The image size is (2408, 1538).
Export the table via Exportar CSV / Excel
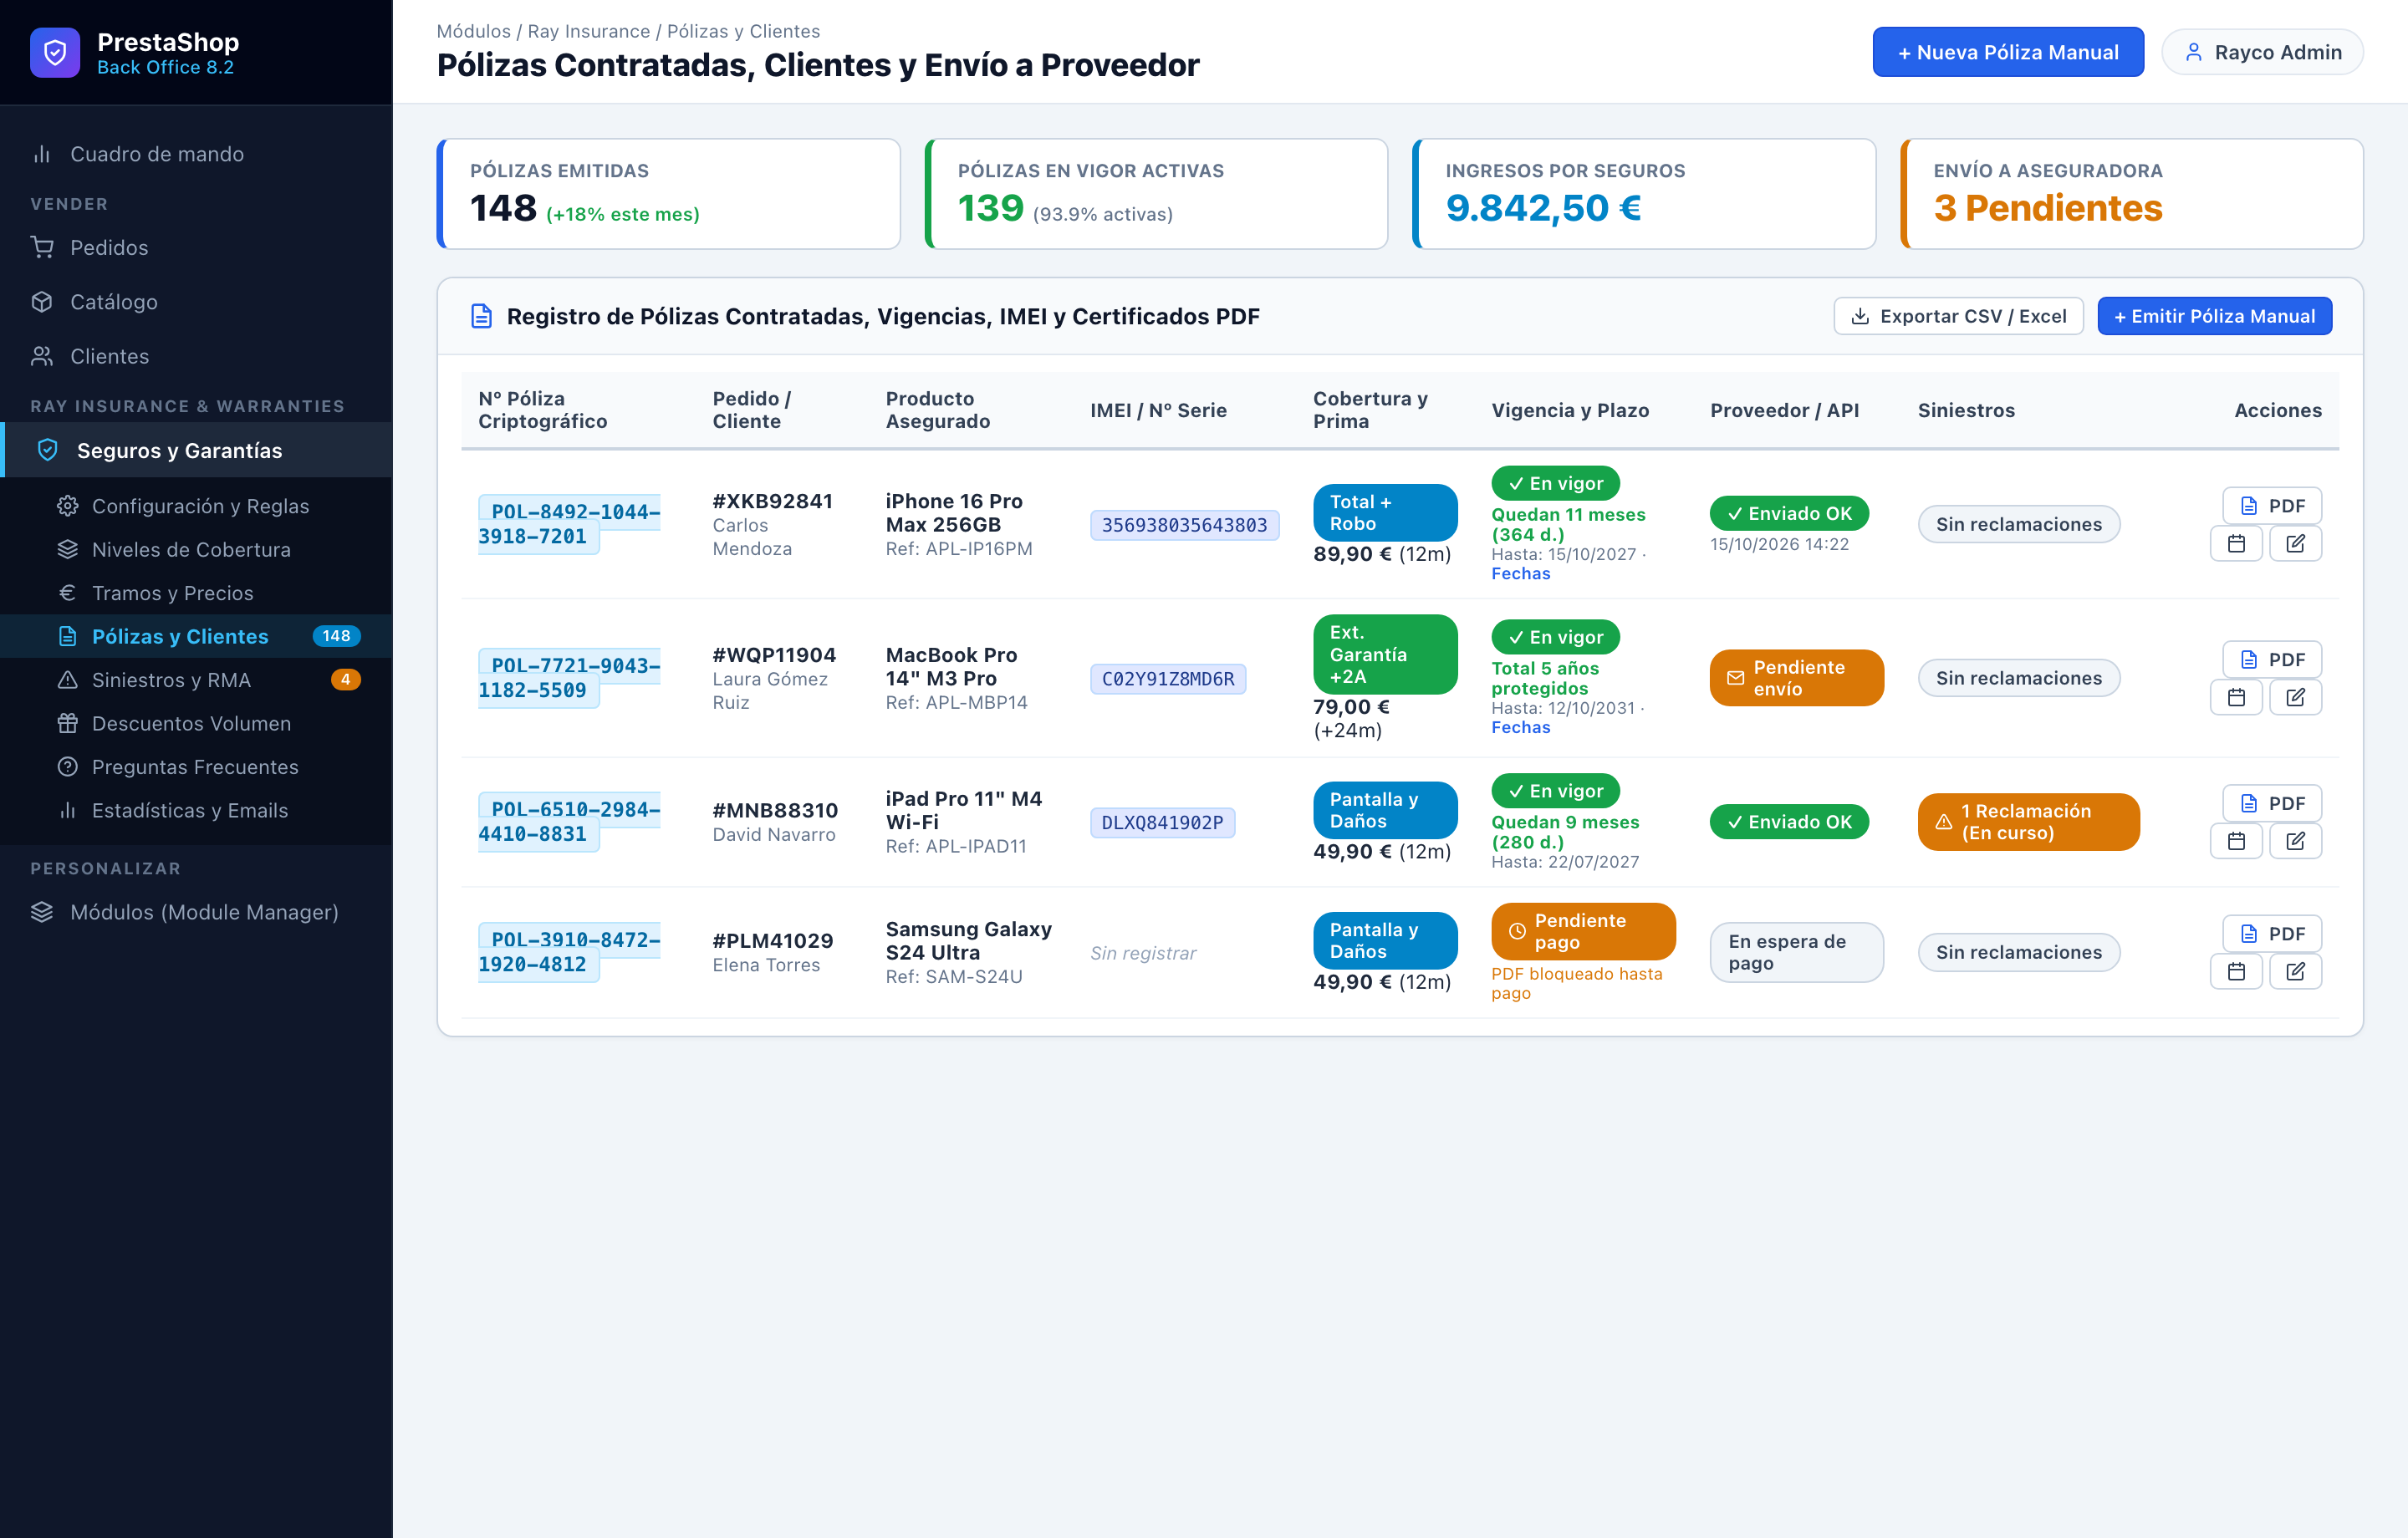1958,316
